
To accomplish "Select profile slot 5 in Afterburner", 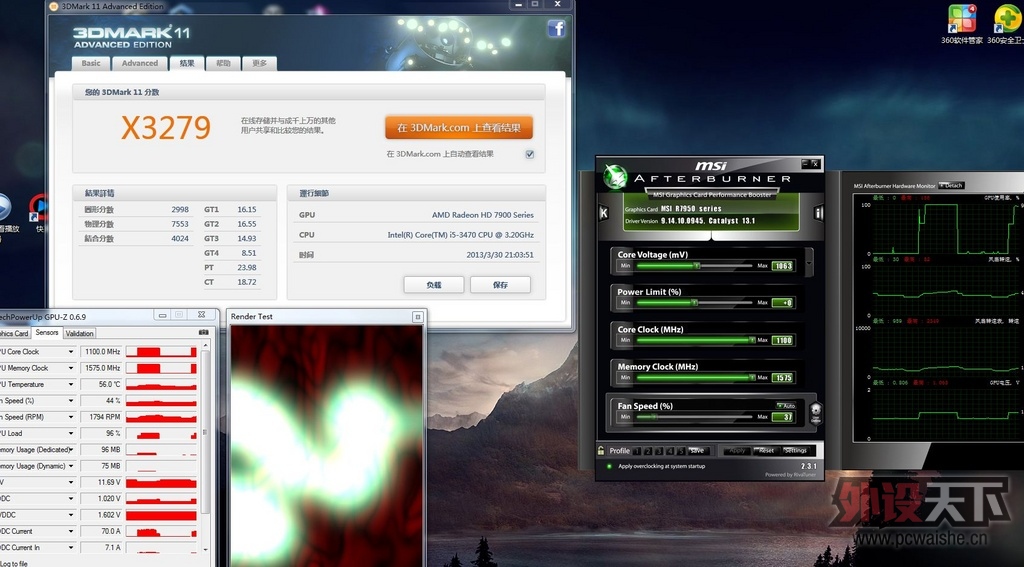I will 681,451.
